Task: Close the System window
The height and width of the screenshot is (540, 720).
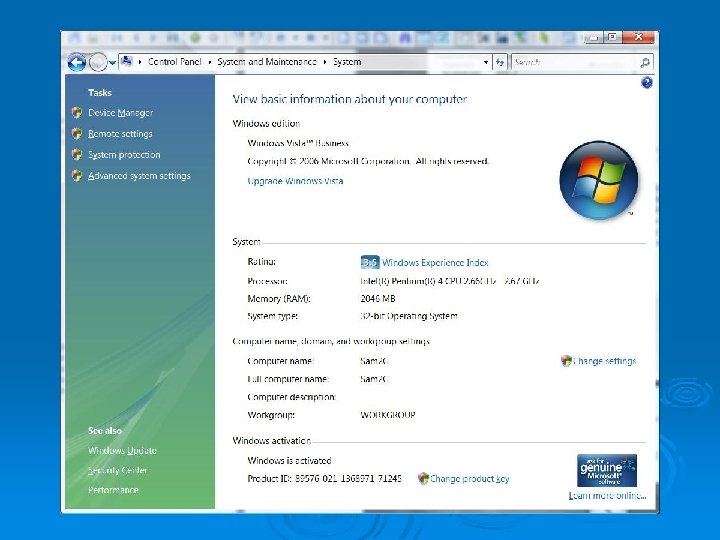Action: [638, 37]
